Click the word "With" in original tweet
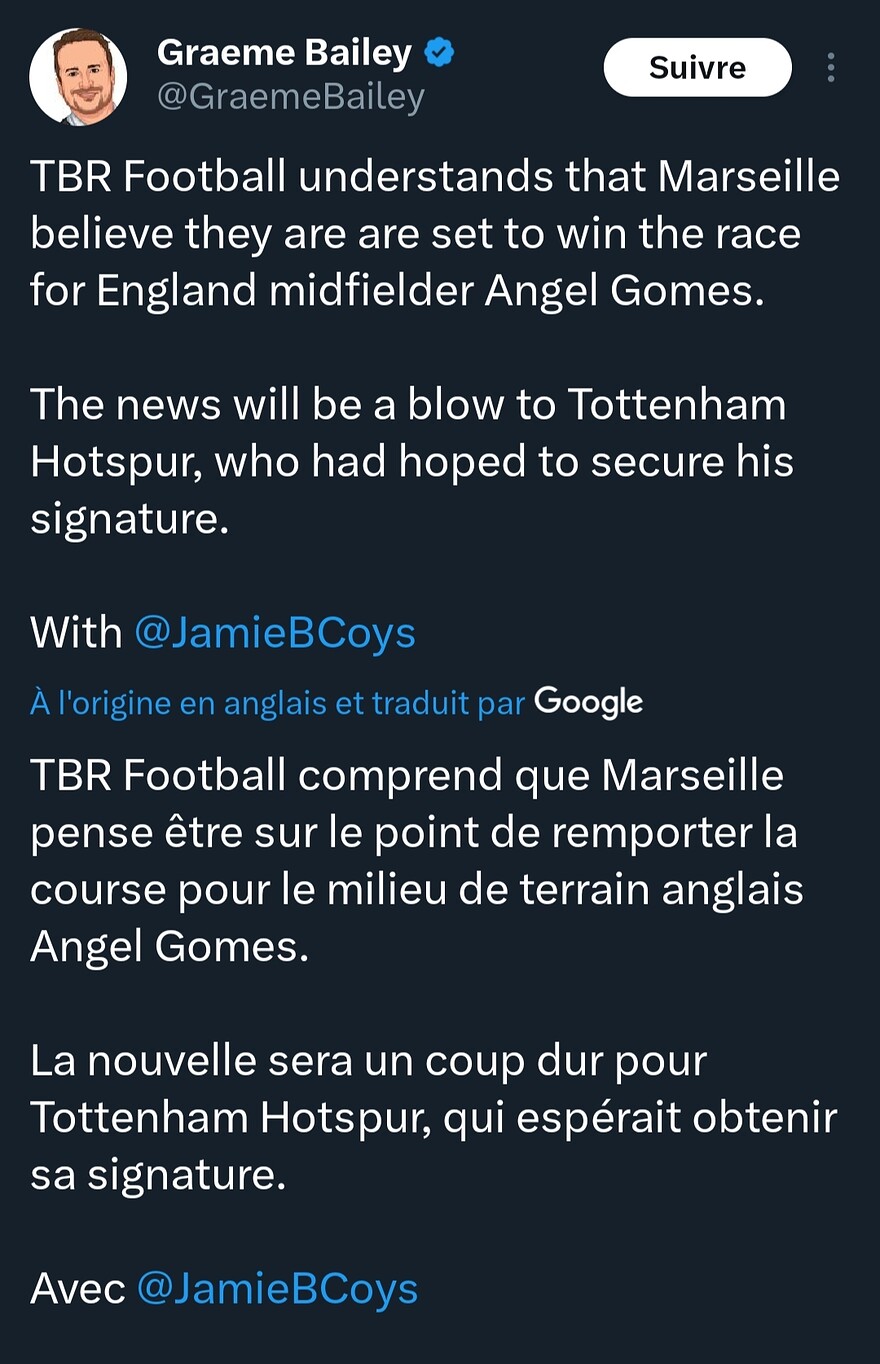Image resolution: width=880 pixels, height=1364 pixels. (x=76, y=633)
